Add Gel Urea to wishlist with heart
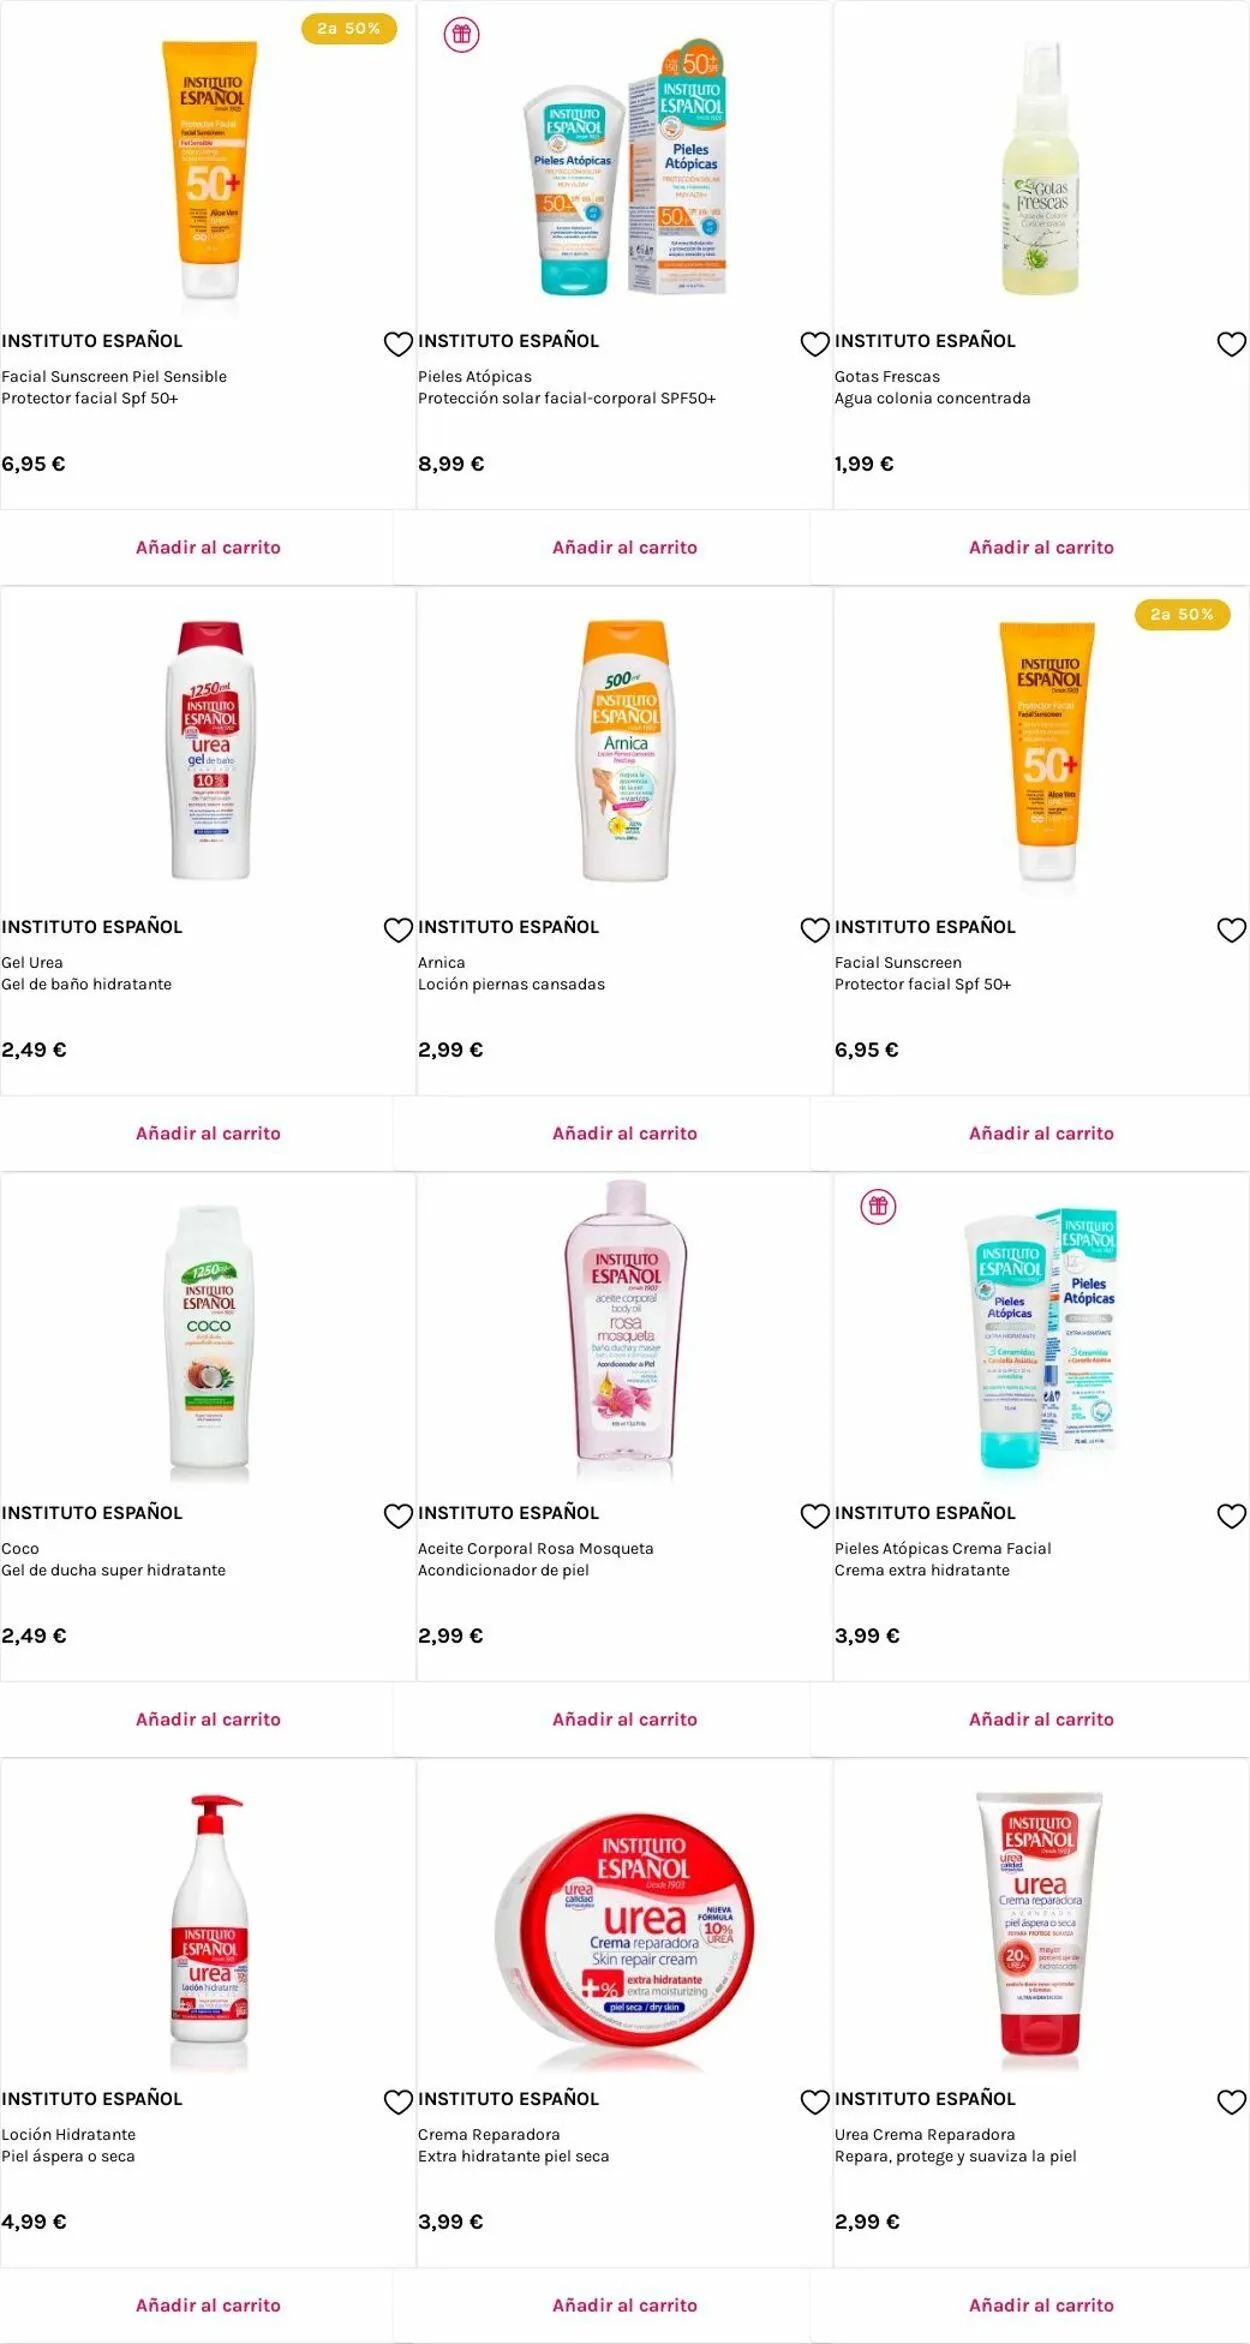 [x=398, y=930]
